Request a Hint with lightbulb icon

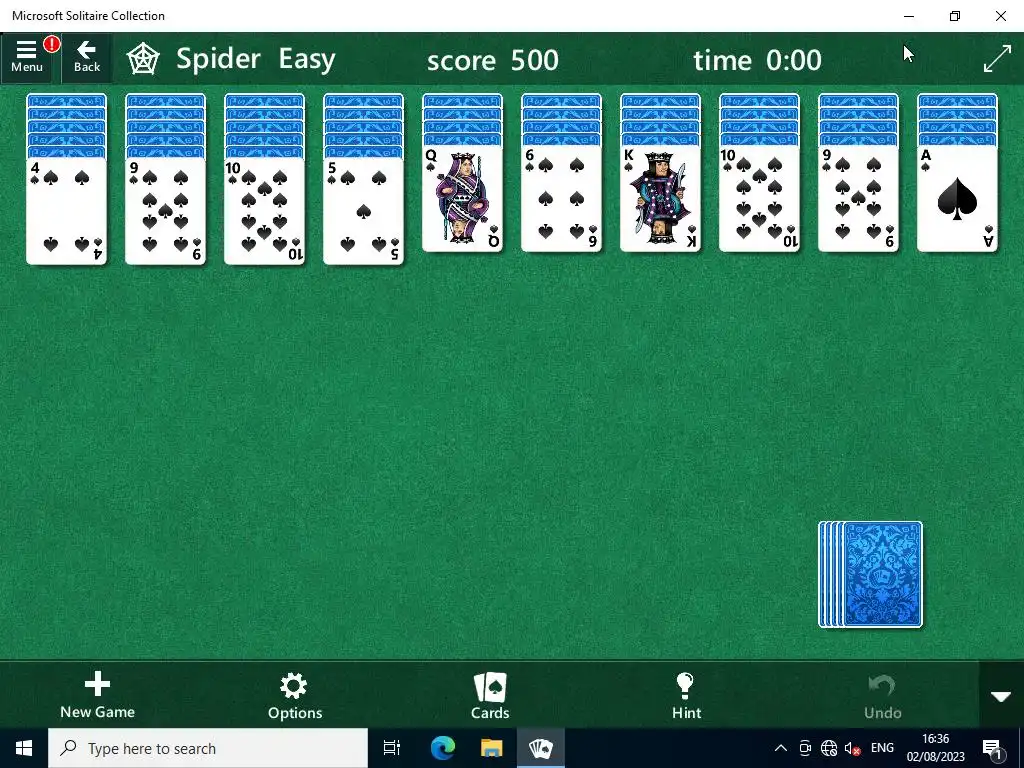click(686, 696)
